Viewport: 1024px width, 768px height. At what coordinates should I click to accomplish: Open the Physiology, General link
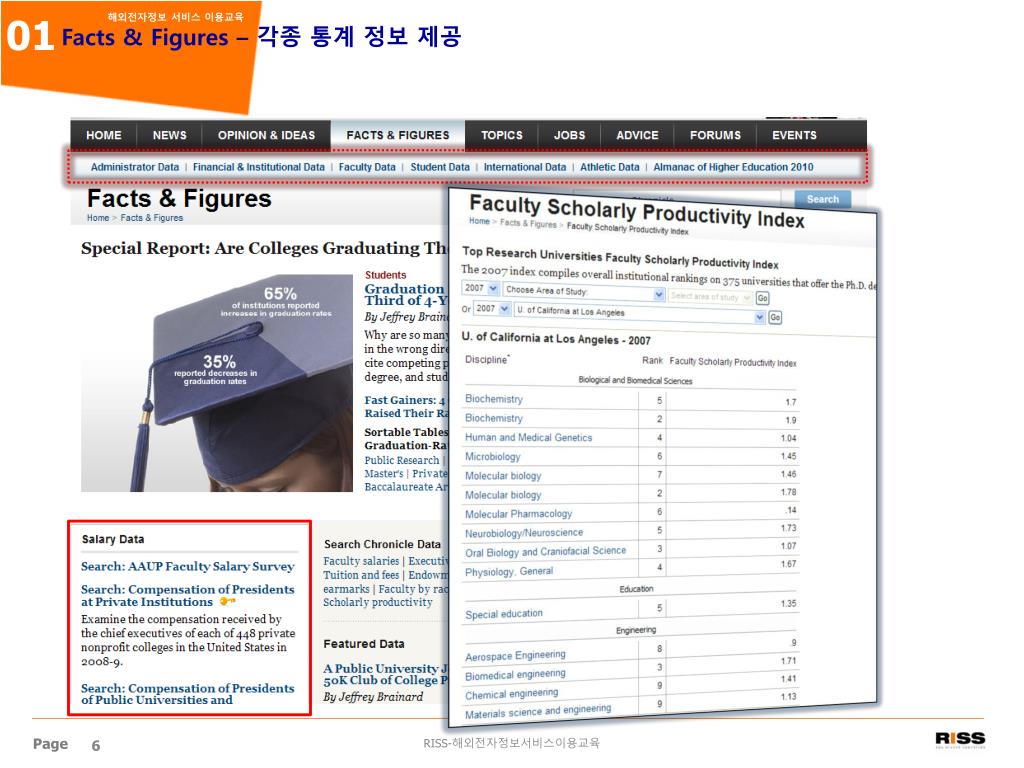pyautogui.click(x=509, y=571)
